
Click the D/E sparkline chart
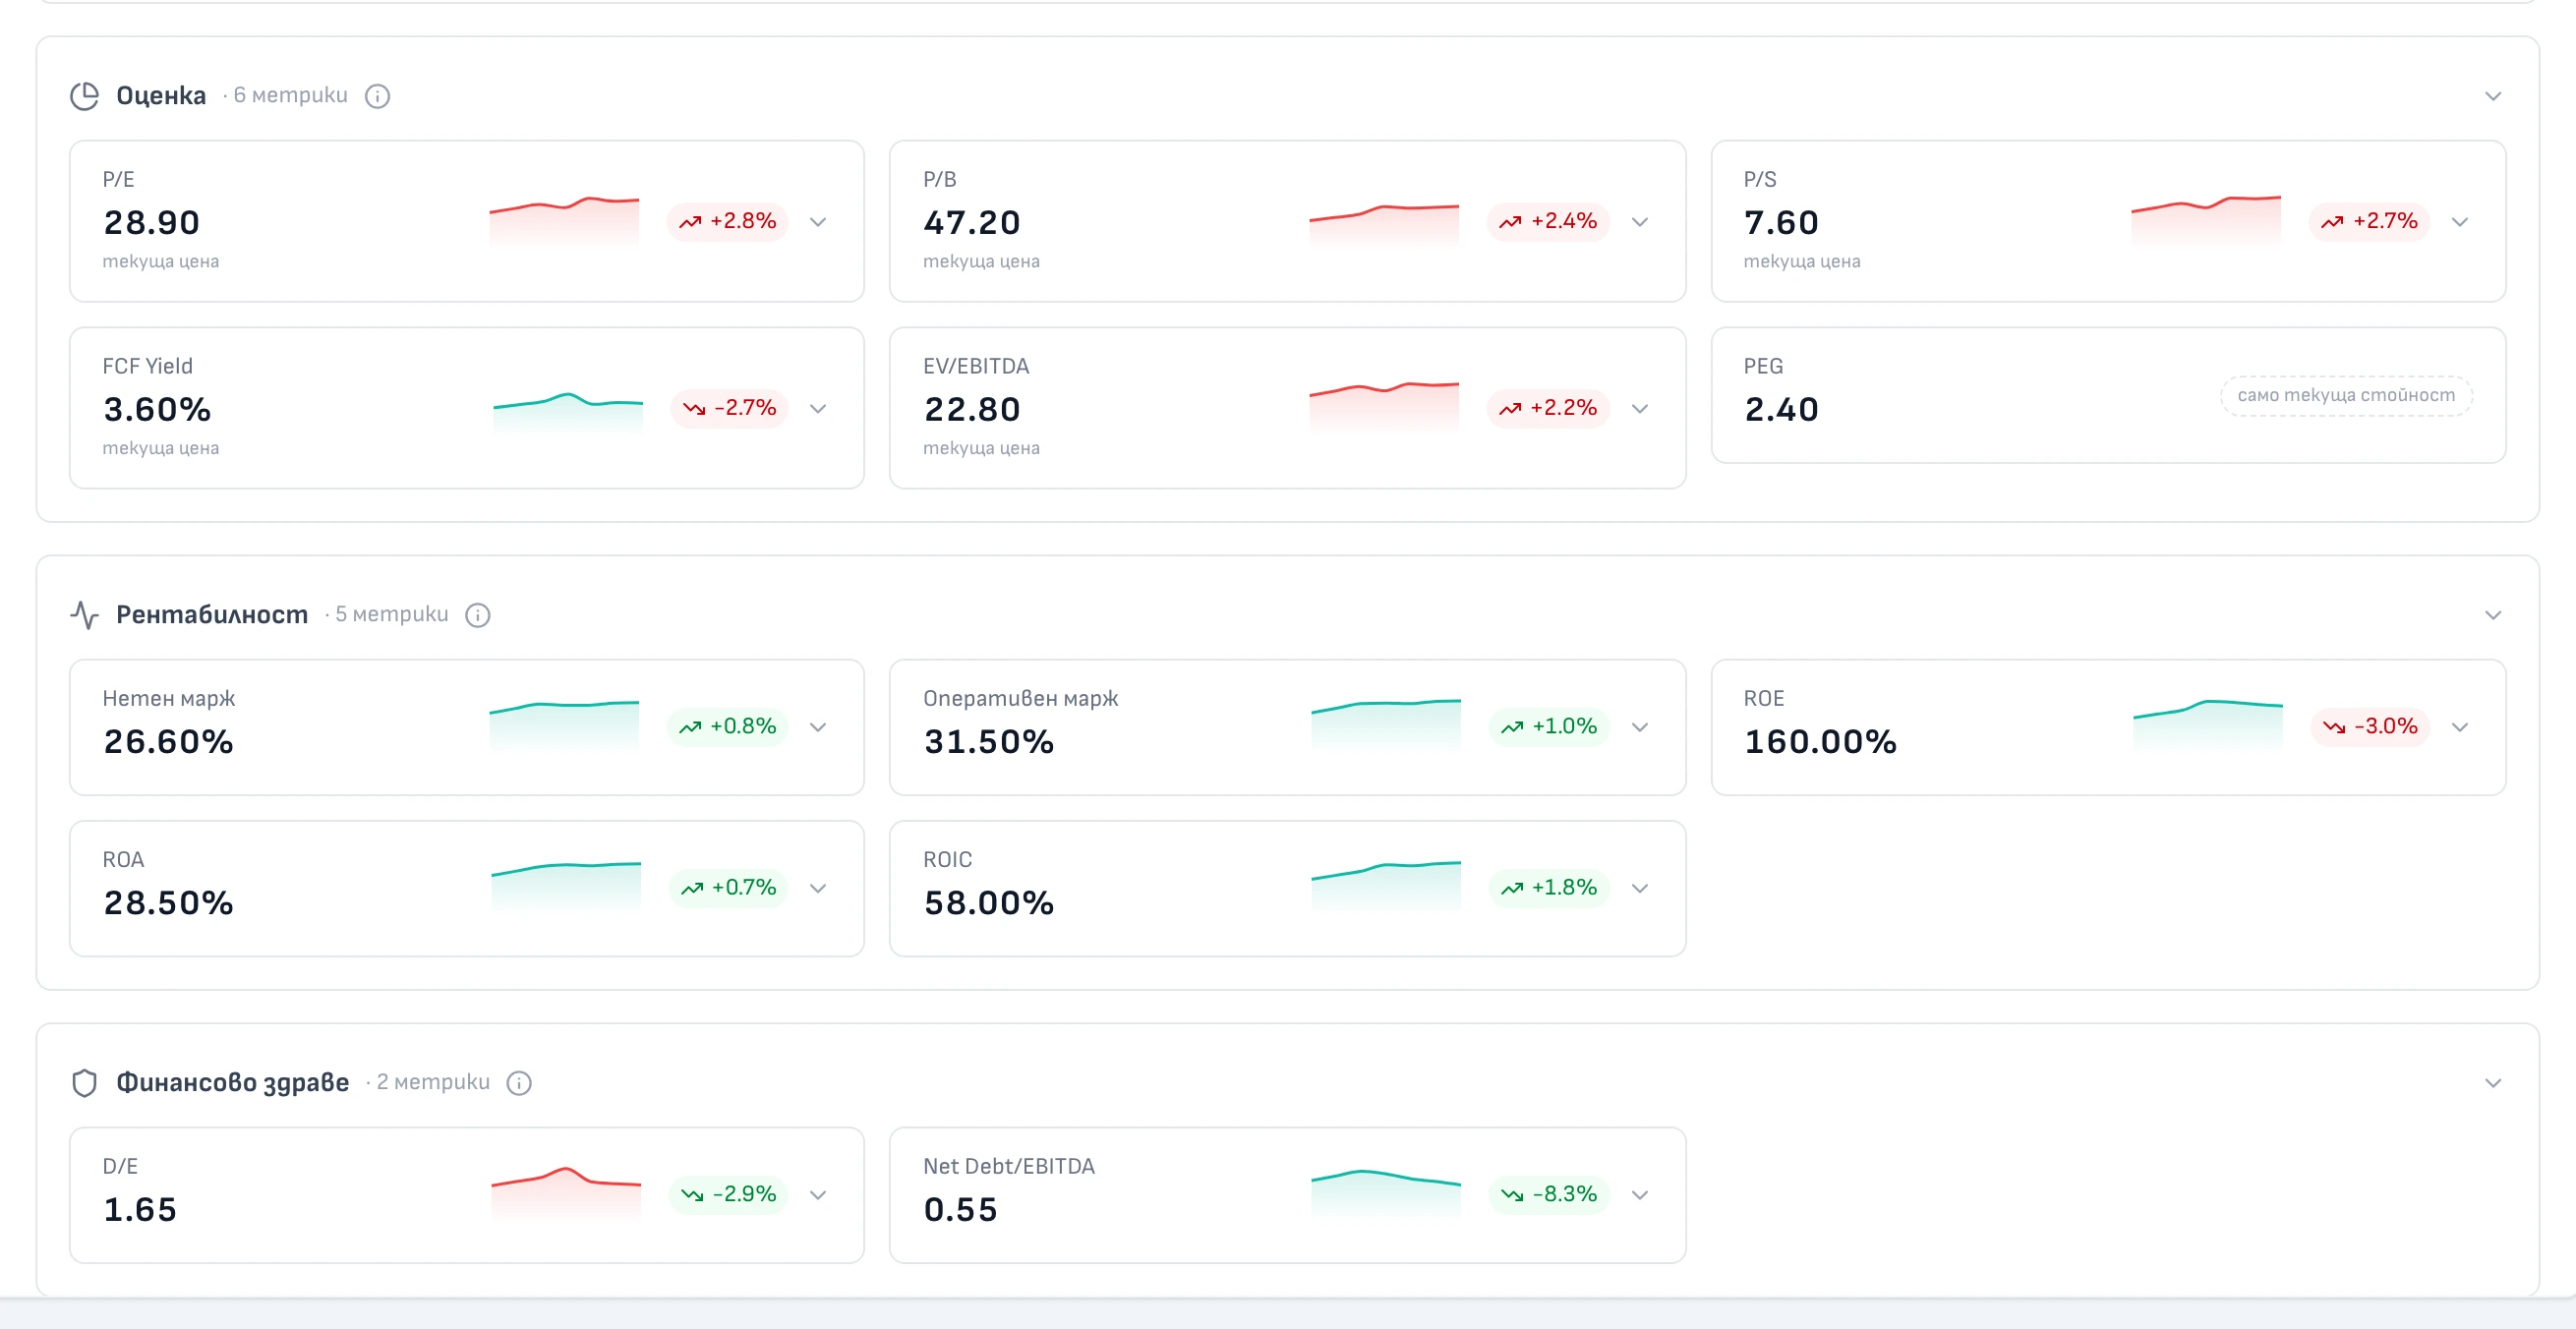pos(566,1193)
